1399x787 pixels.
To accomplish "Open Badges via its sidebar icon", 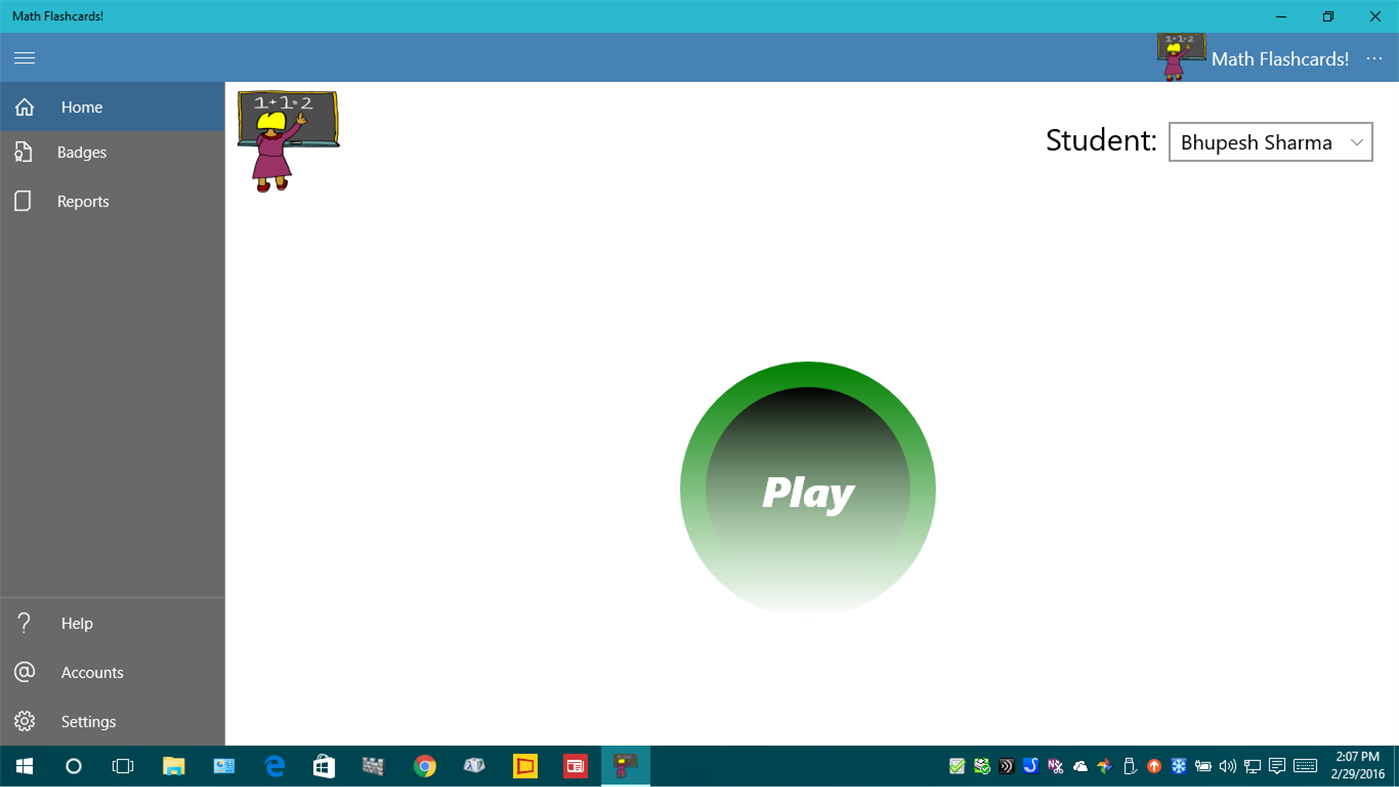I will click(x=24, y=151).
